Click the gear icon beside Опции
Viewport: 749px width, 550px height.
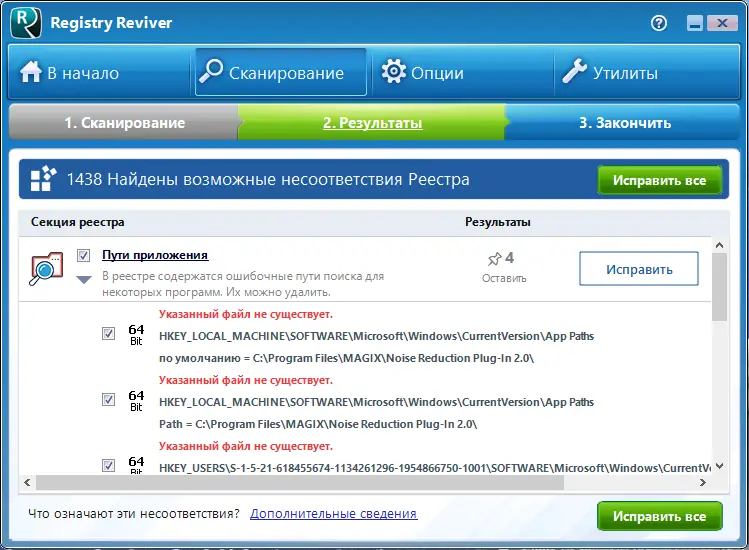point(394,72)
